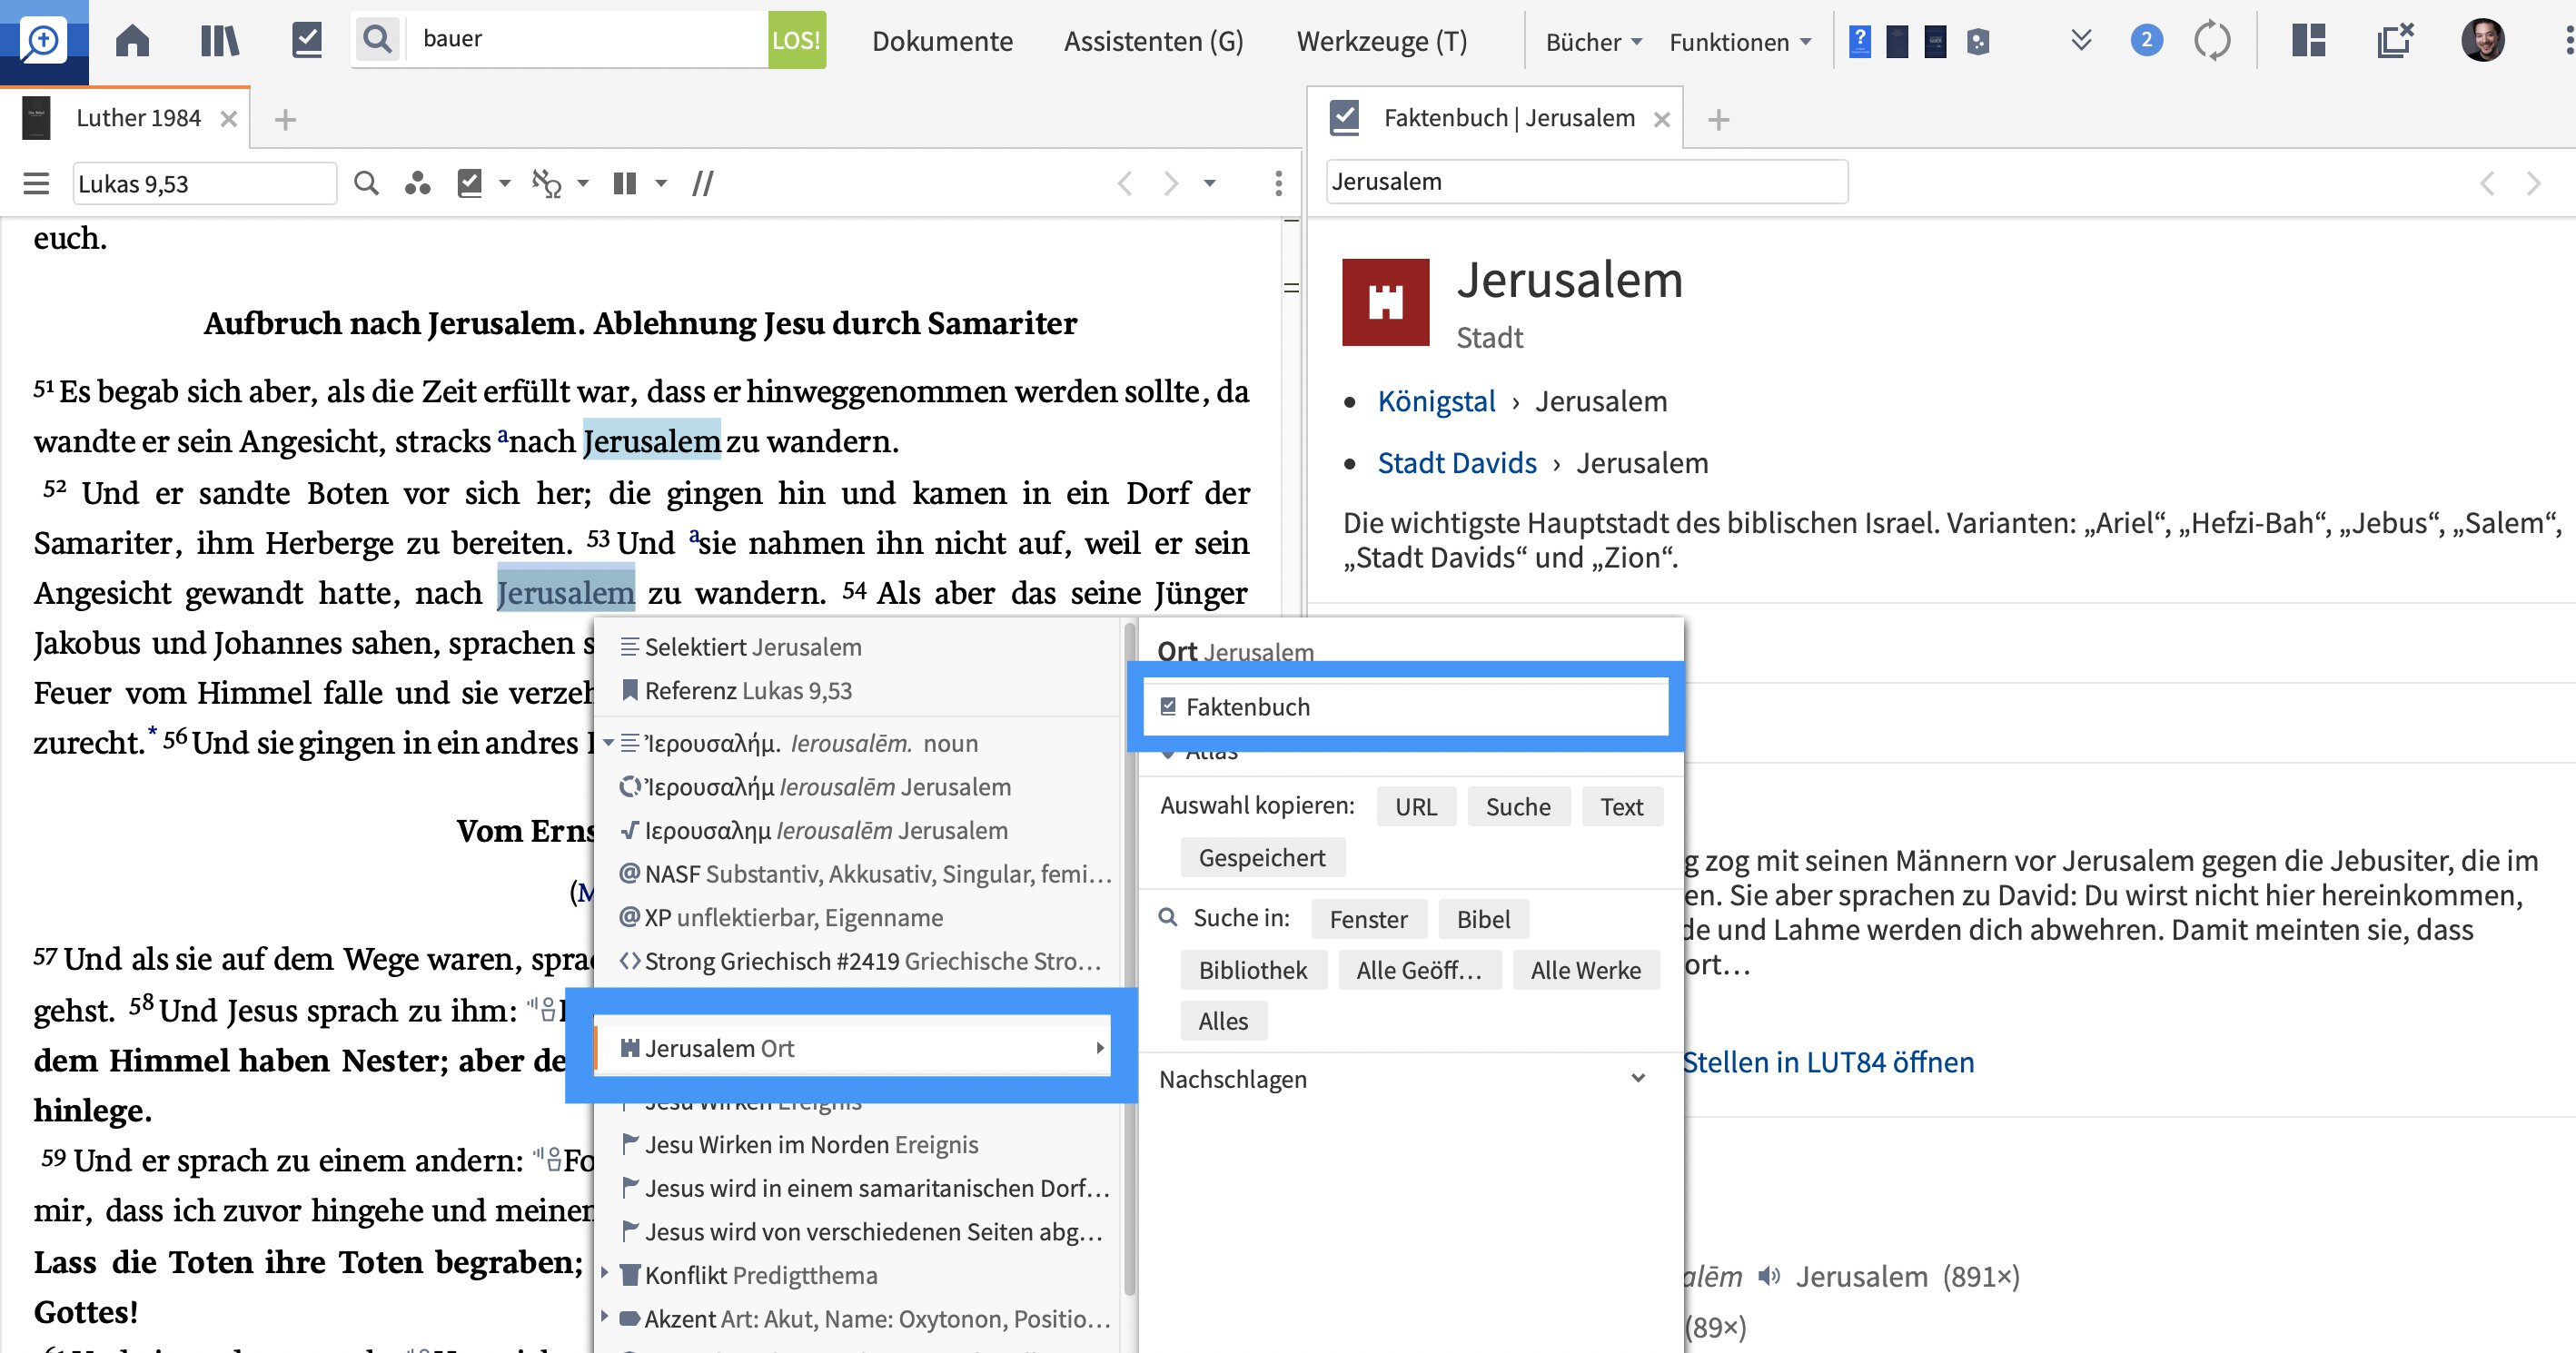This screenshot has height=1353, width=2576.
Task: Click the visual filters three-dots icon
Action: pyautogui.click(x=417, y=183)
